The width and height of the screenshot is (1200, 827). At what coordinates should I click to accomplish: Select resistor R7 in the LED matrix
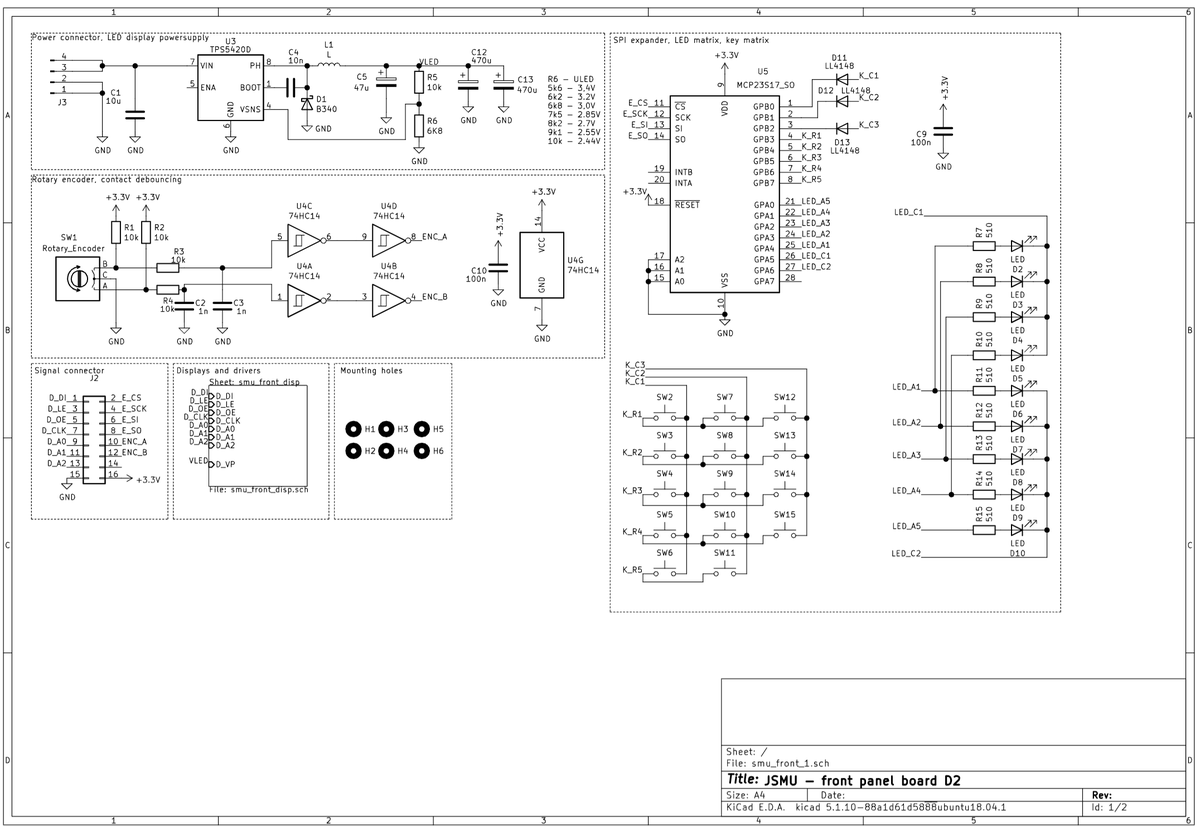tap(983, 244)
